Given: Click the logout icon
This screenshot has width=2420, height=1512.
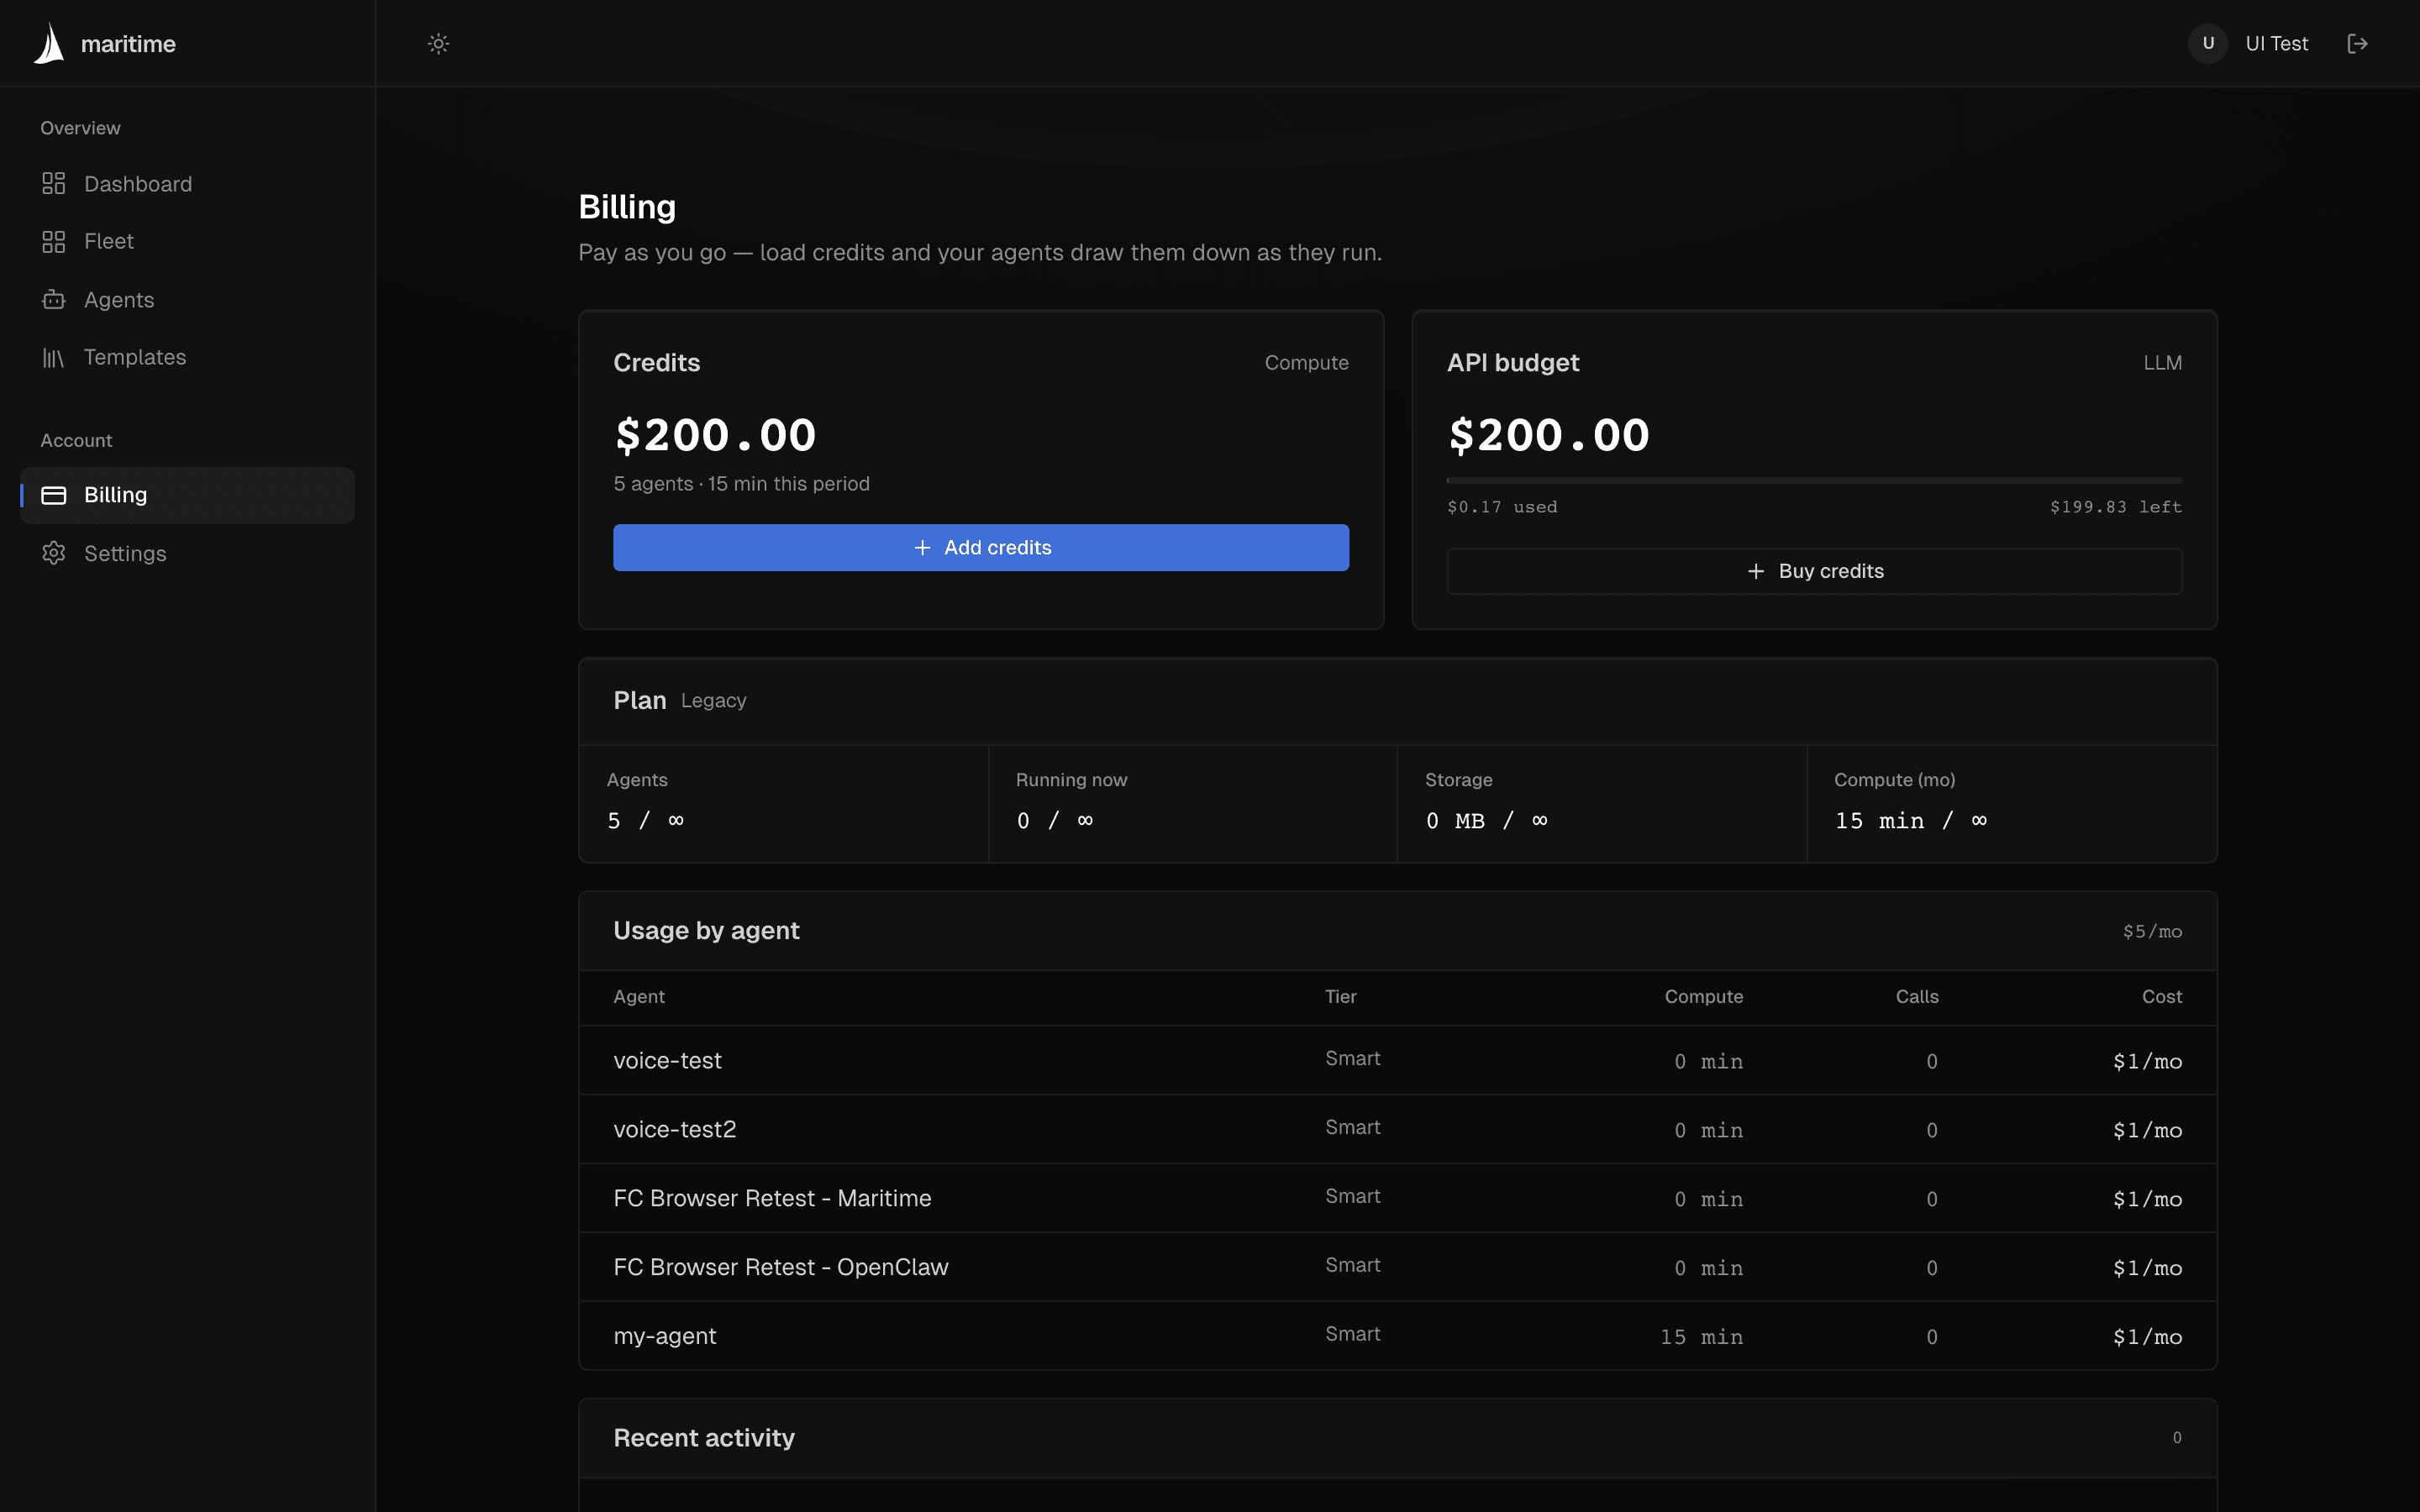Looking at the screenshot, I should click(2357, 43).
